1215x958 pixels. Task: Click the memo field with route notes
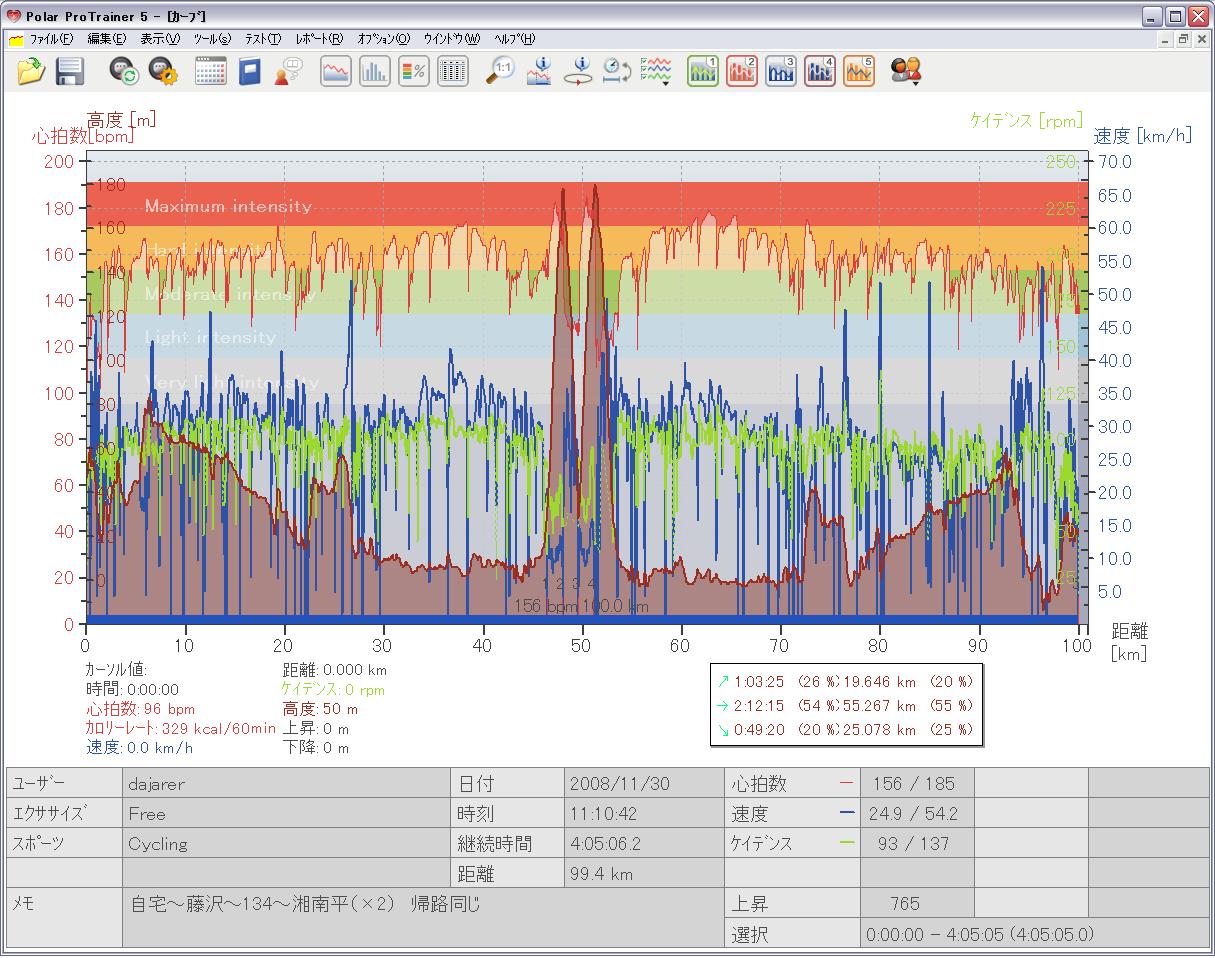[423, 917]
